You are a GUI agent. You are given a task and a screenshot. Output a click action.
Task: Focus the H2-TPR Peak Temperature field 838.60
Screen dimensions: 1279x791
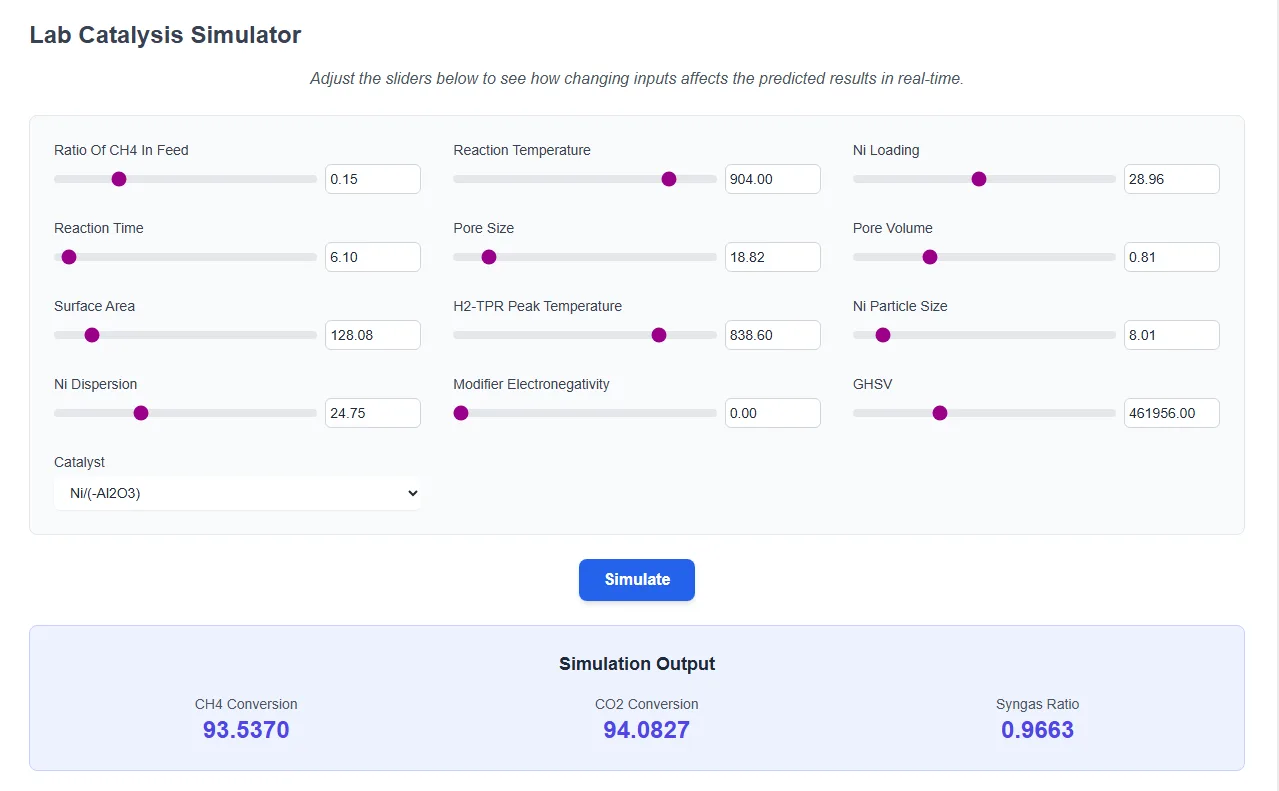[x=773, y=335]
